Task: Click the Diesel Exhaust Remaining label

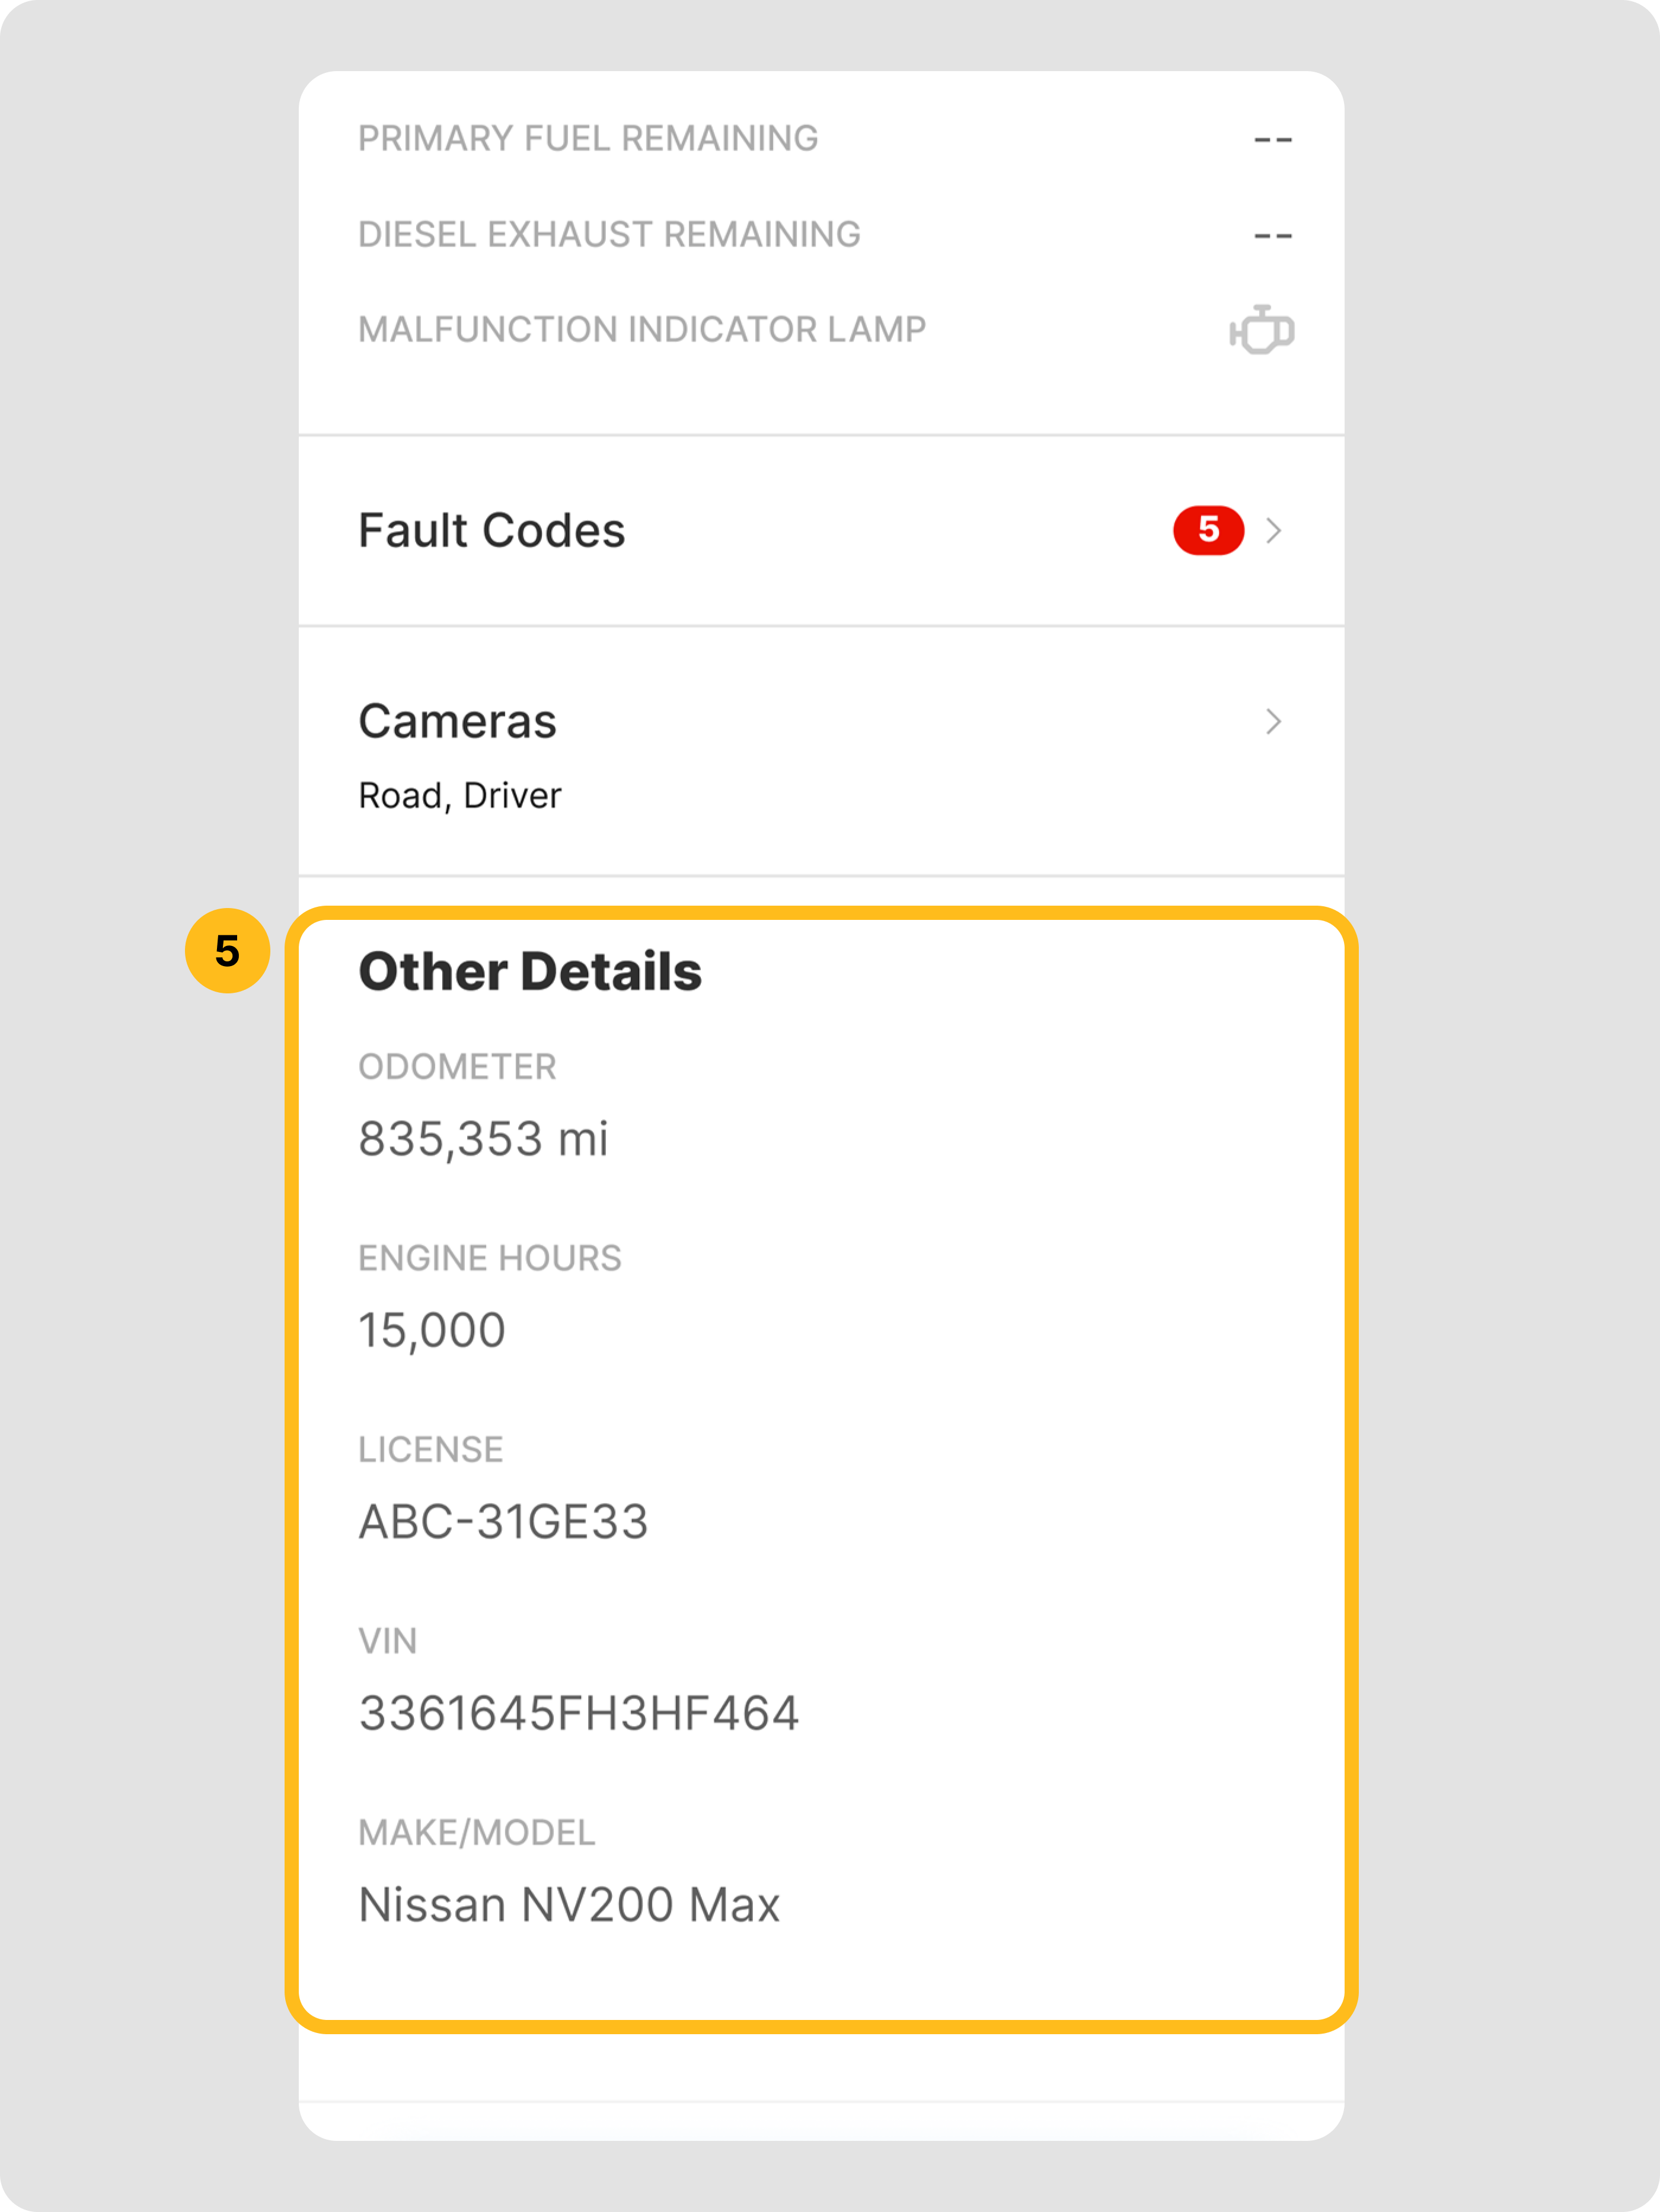Action: [x=609, y=234]
